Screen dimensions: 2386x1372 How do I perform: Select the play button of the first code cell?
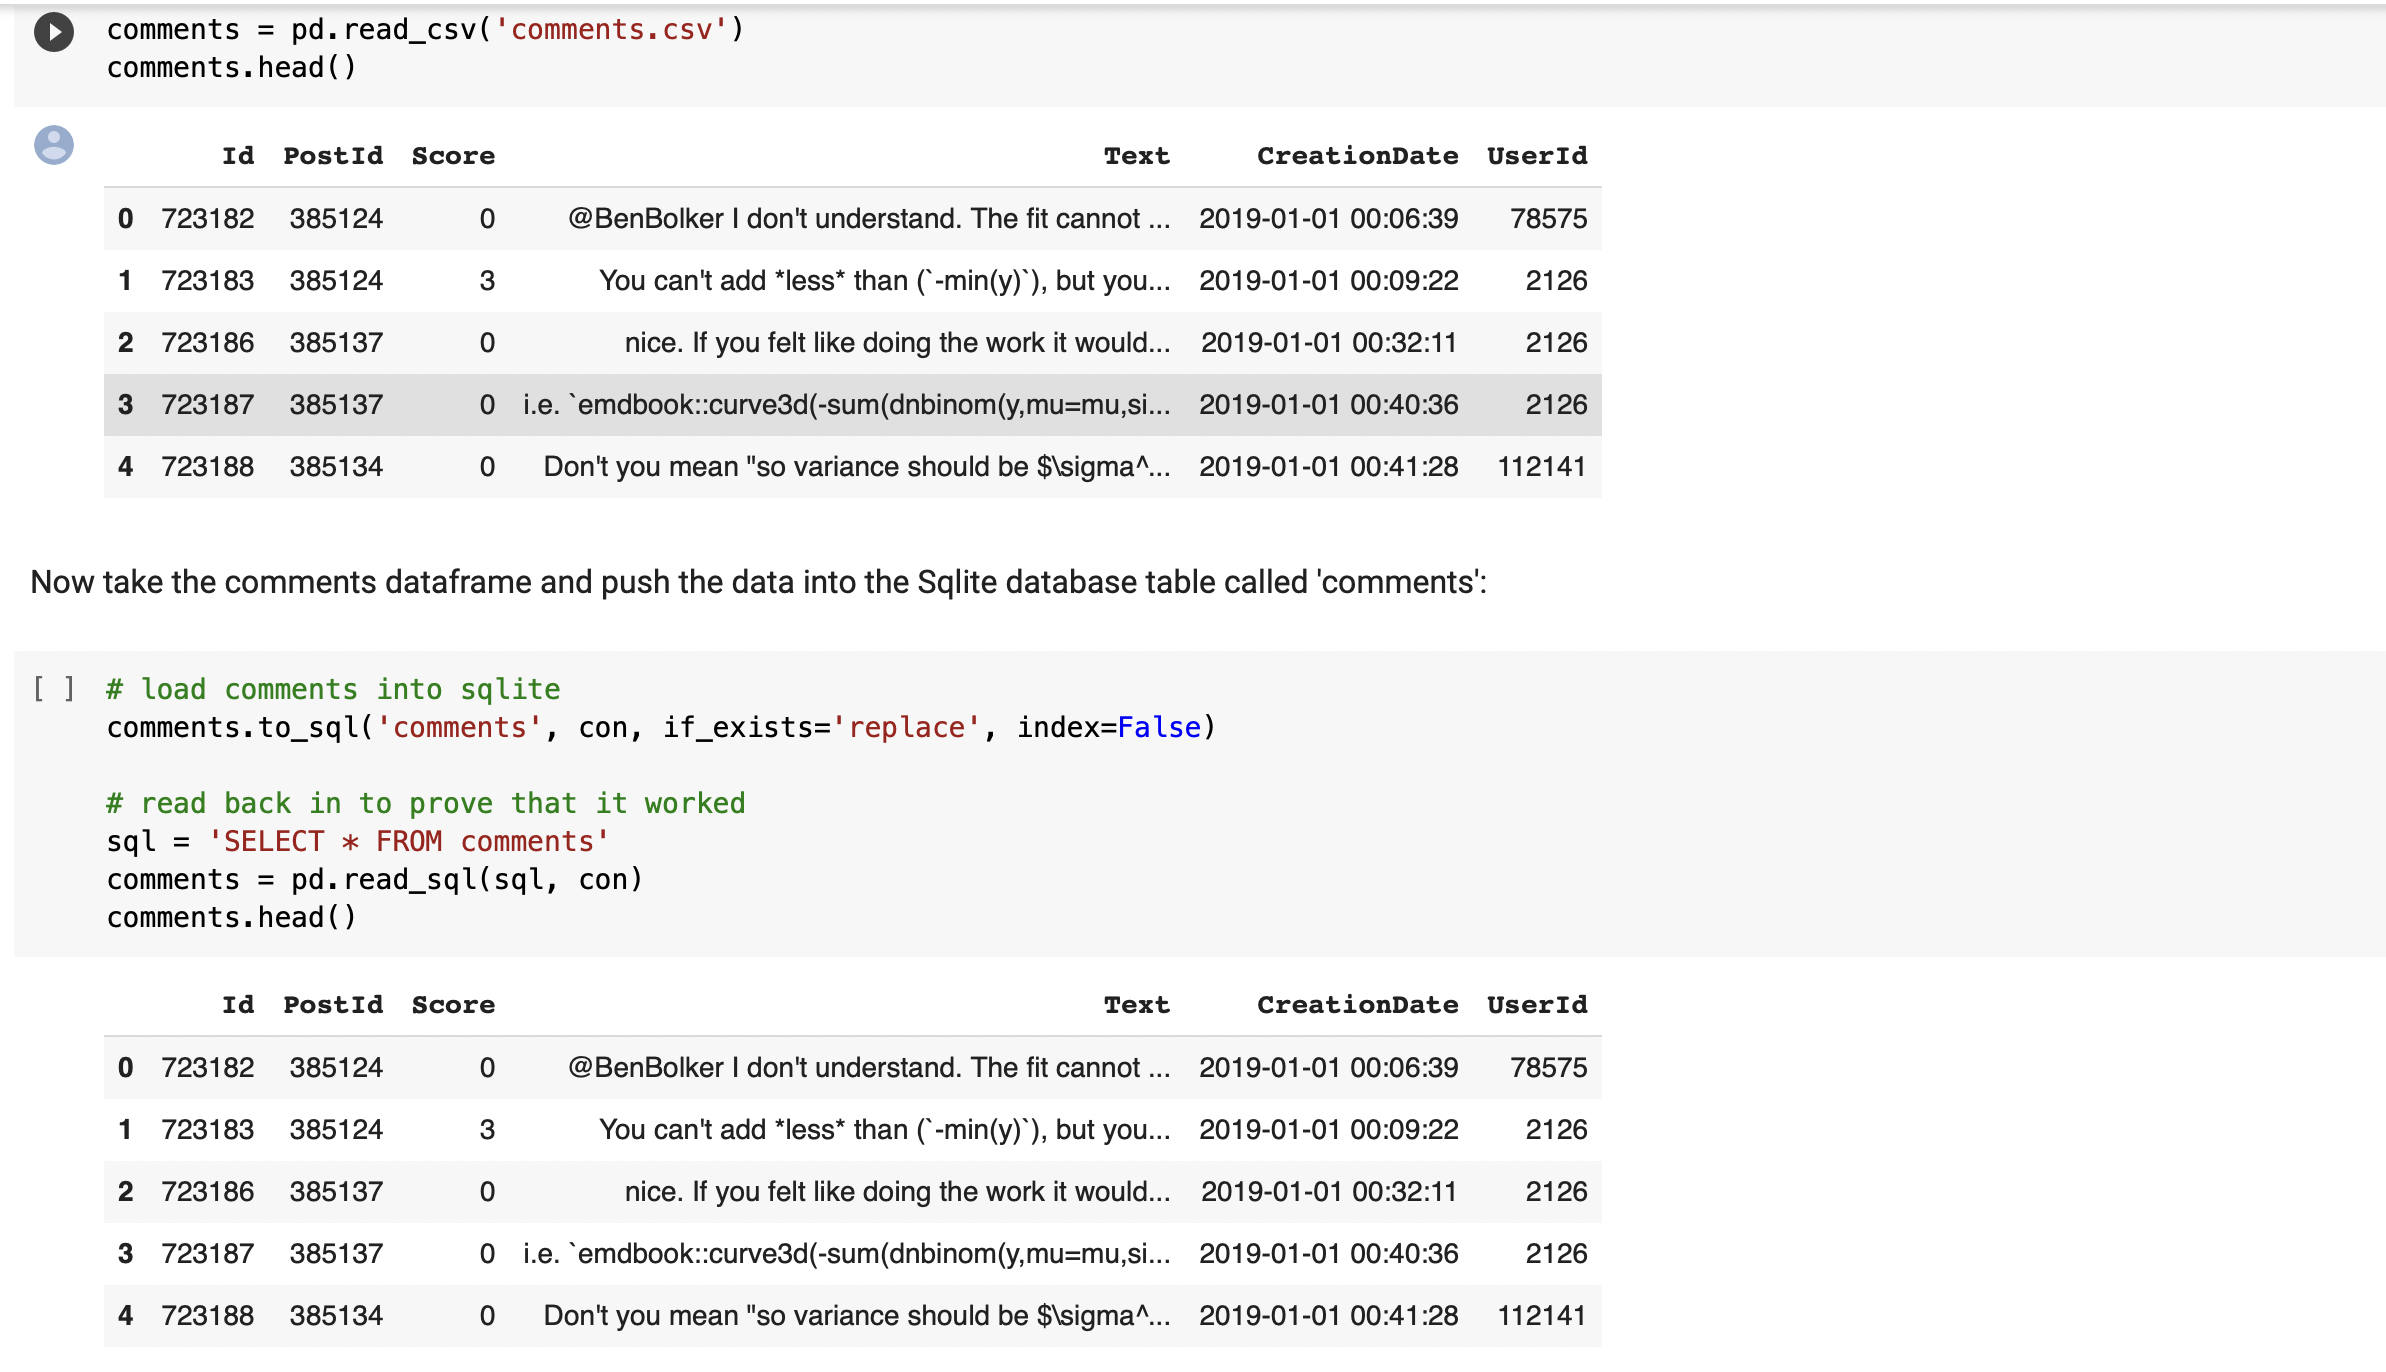coord(54,31)
